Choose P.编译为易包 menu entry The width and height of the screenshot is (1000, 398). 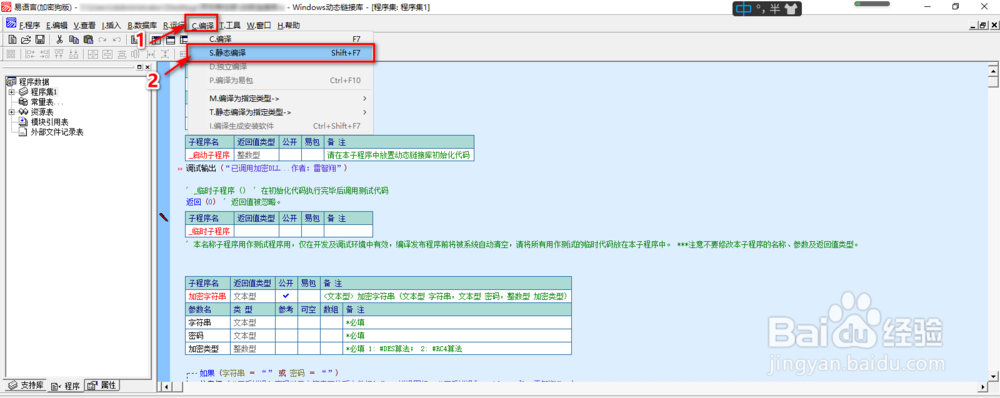tap(281, 80)
